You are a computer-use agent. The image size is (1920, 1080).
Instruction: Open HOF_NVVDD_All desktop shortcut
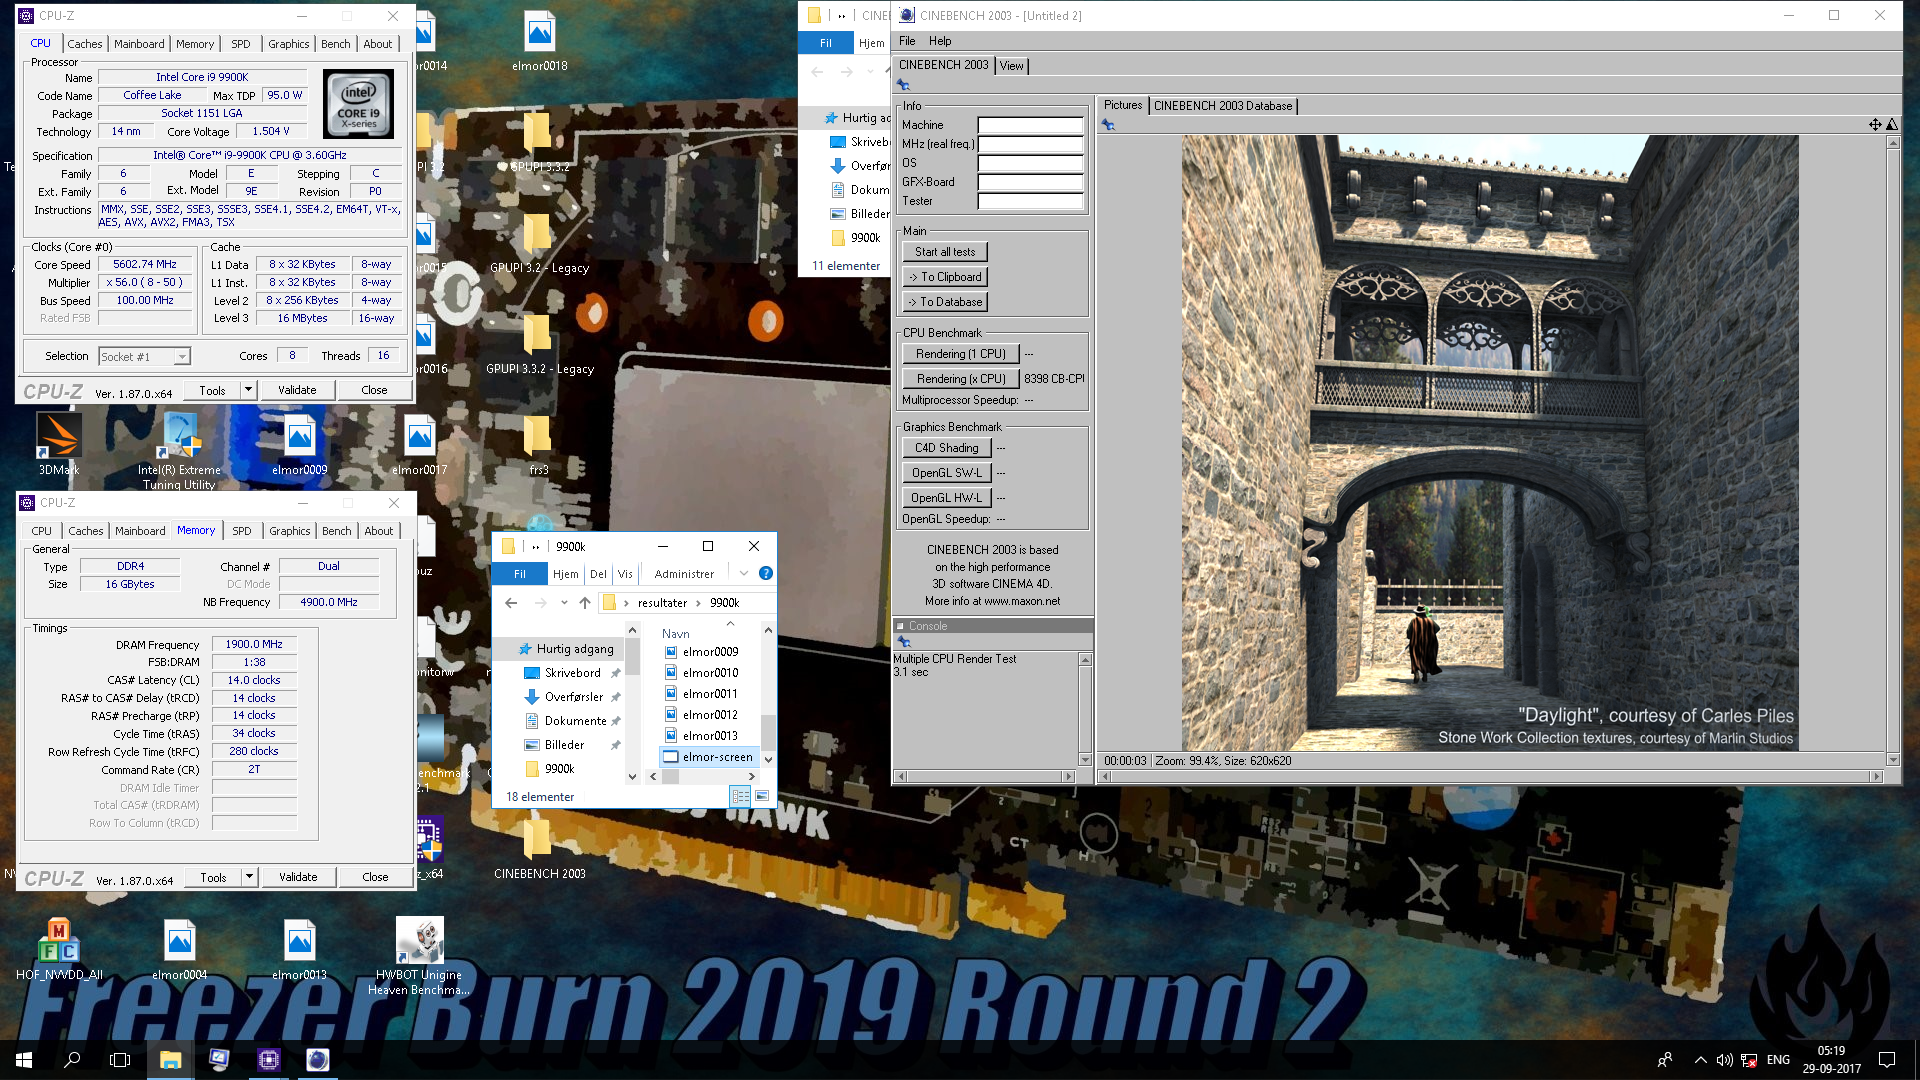(59, 948)
